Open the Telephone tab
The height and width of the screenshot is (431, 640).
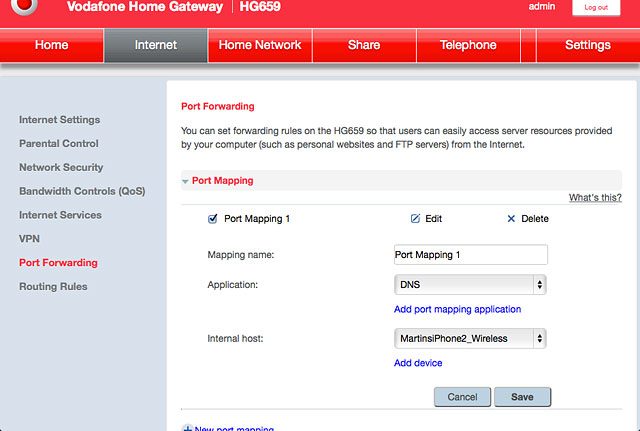pos(468,45)
